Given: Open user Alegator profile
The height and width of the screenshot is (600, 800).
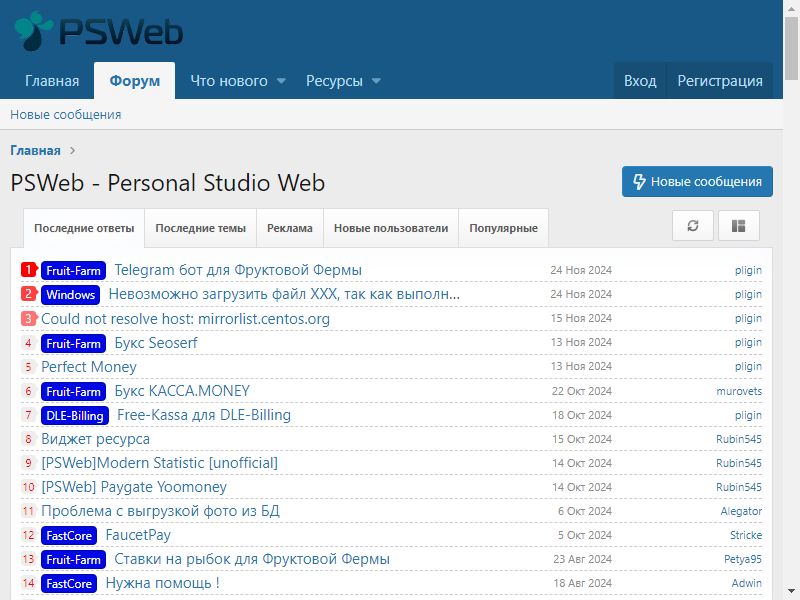Looking at the screenshot, I should click(741, 511).
